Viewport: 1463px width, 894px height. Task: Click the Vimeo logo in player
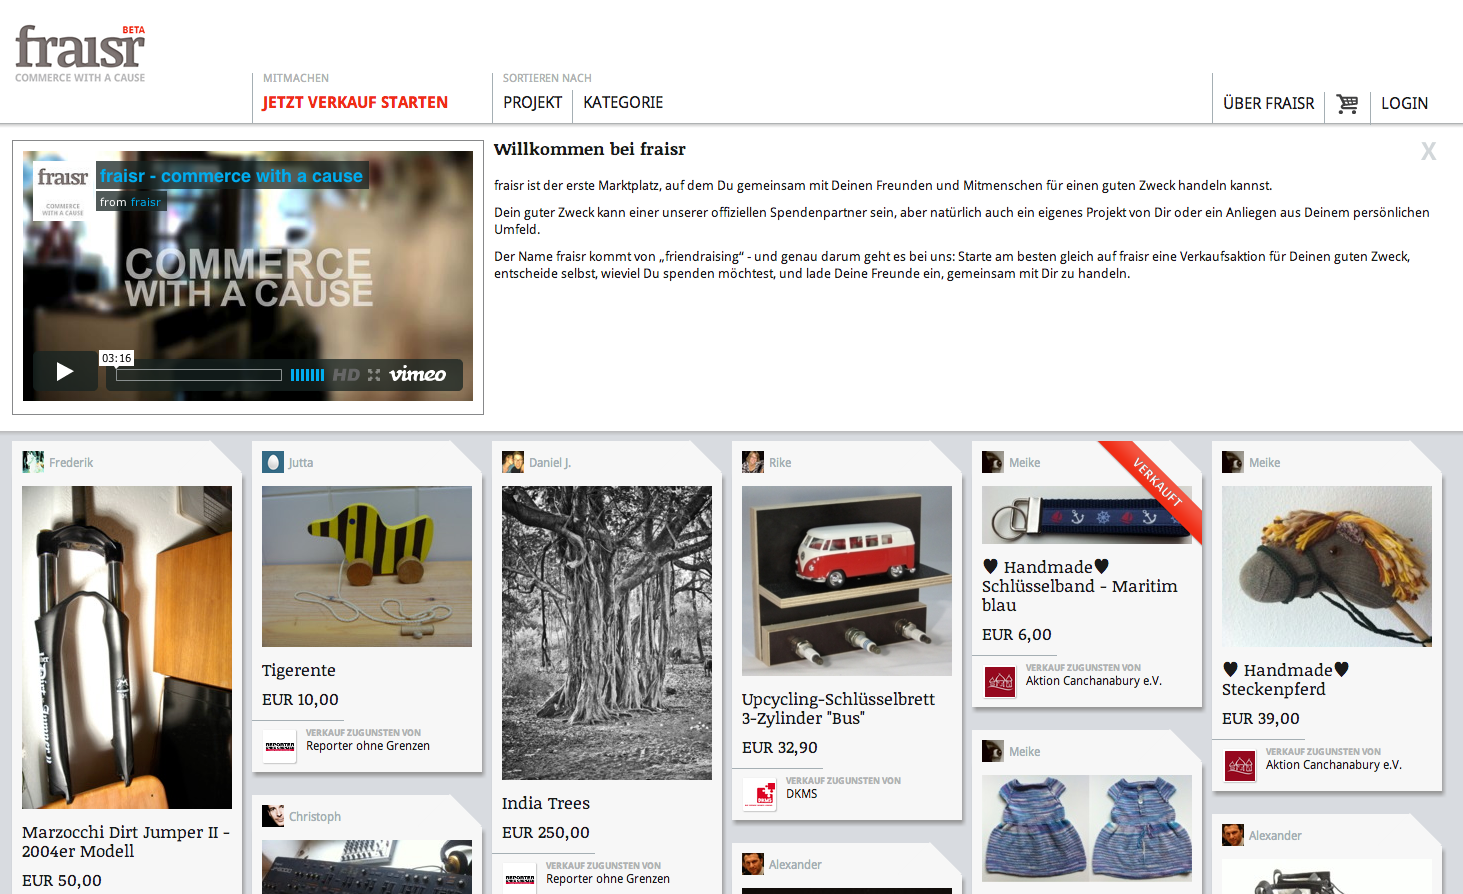click(x=418, y=375)
